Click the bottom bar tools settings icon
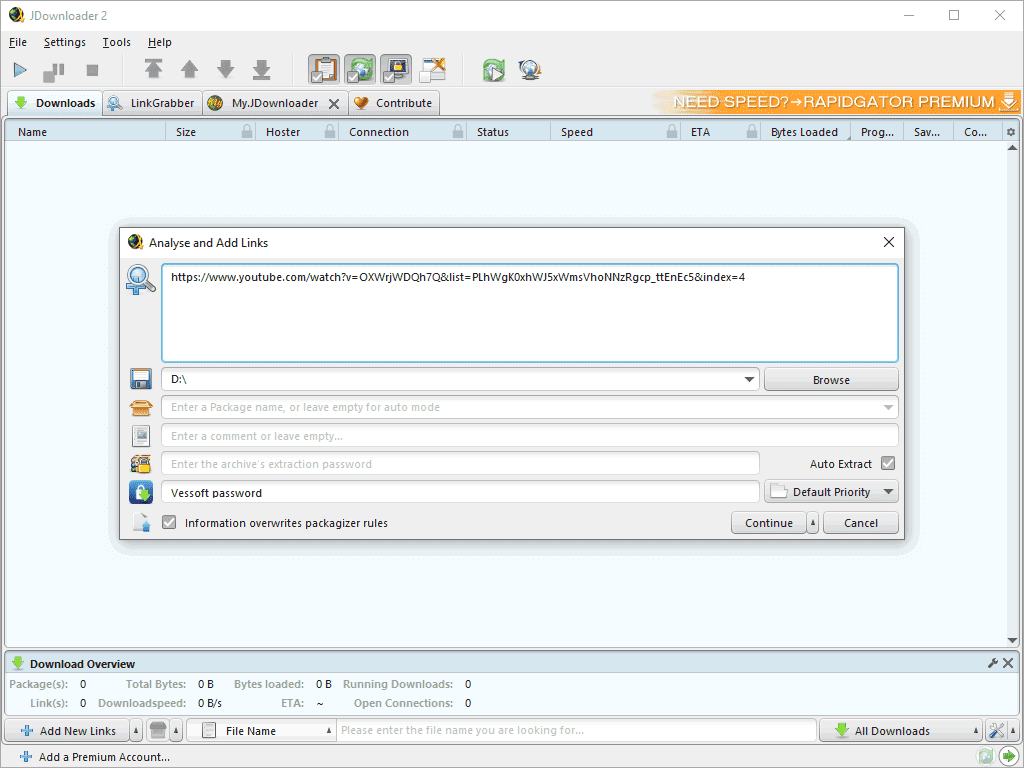 pyautogui.click(x=997, y=731)
